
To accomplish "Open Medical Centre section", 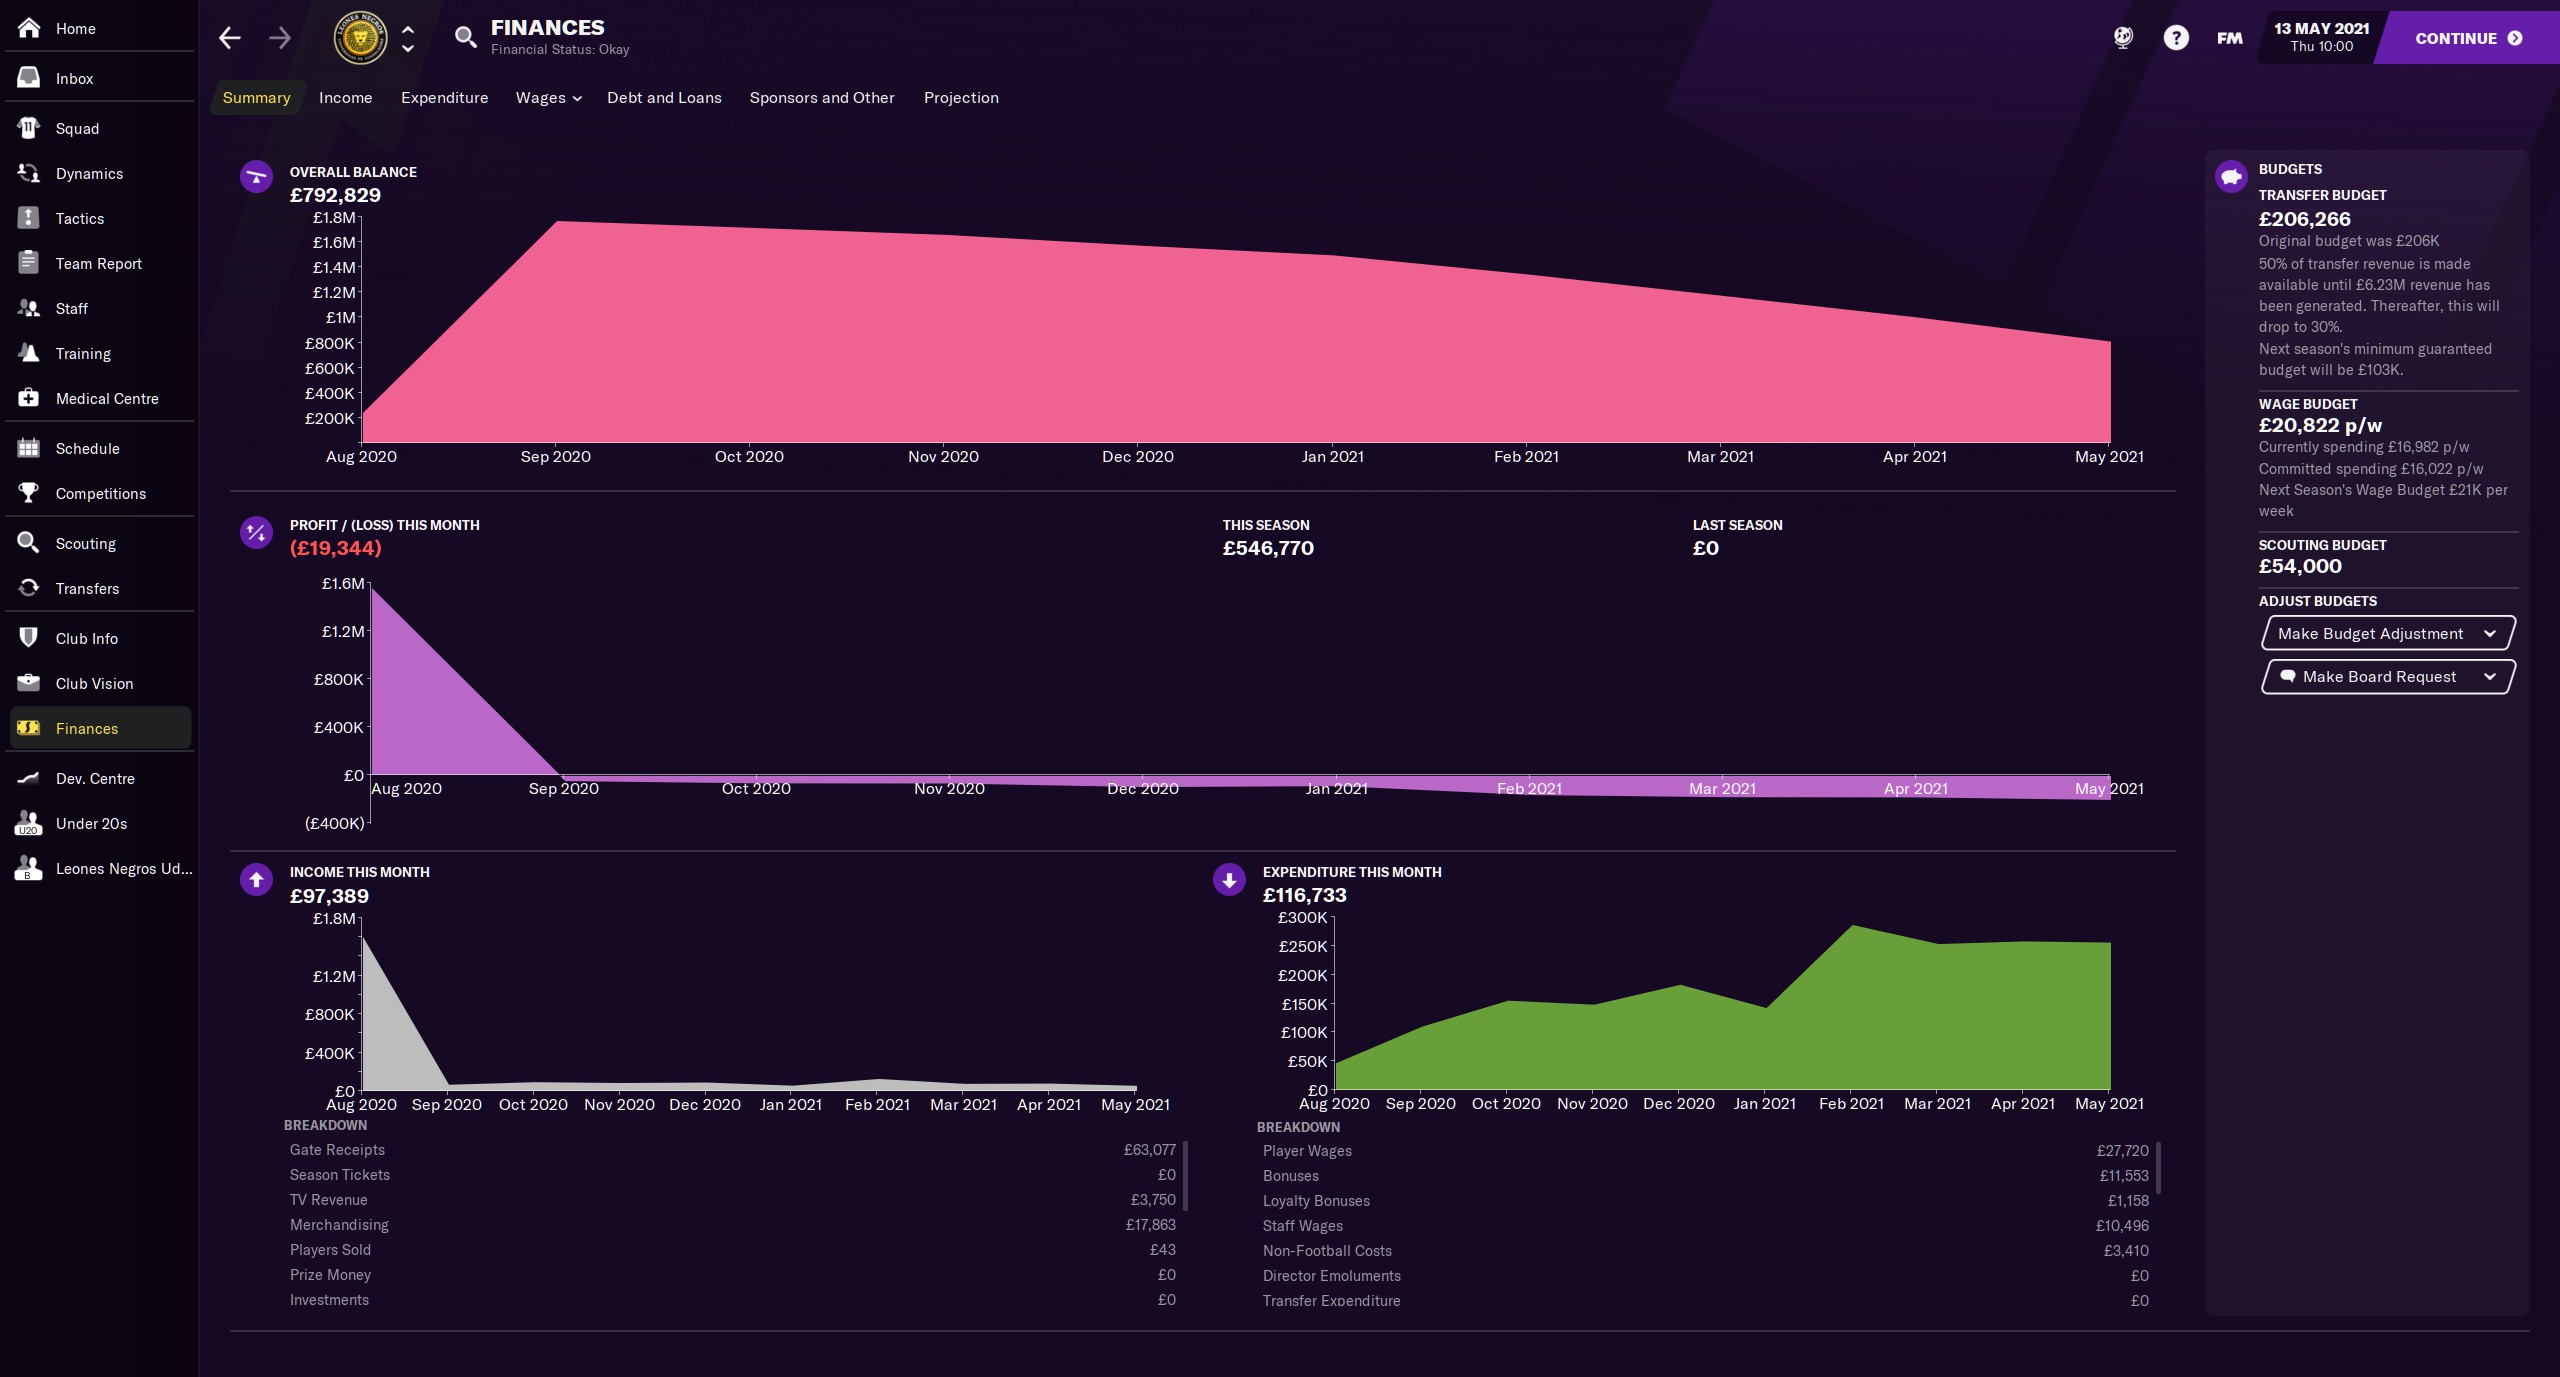I will tap(106, 398).
